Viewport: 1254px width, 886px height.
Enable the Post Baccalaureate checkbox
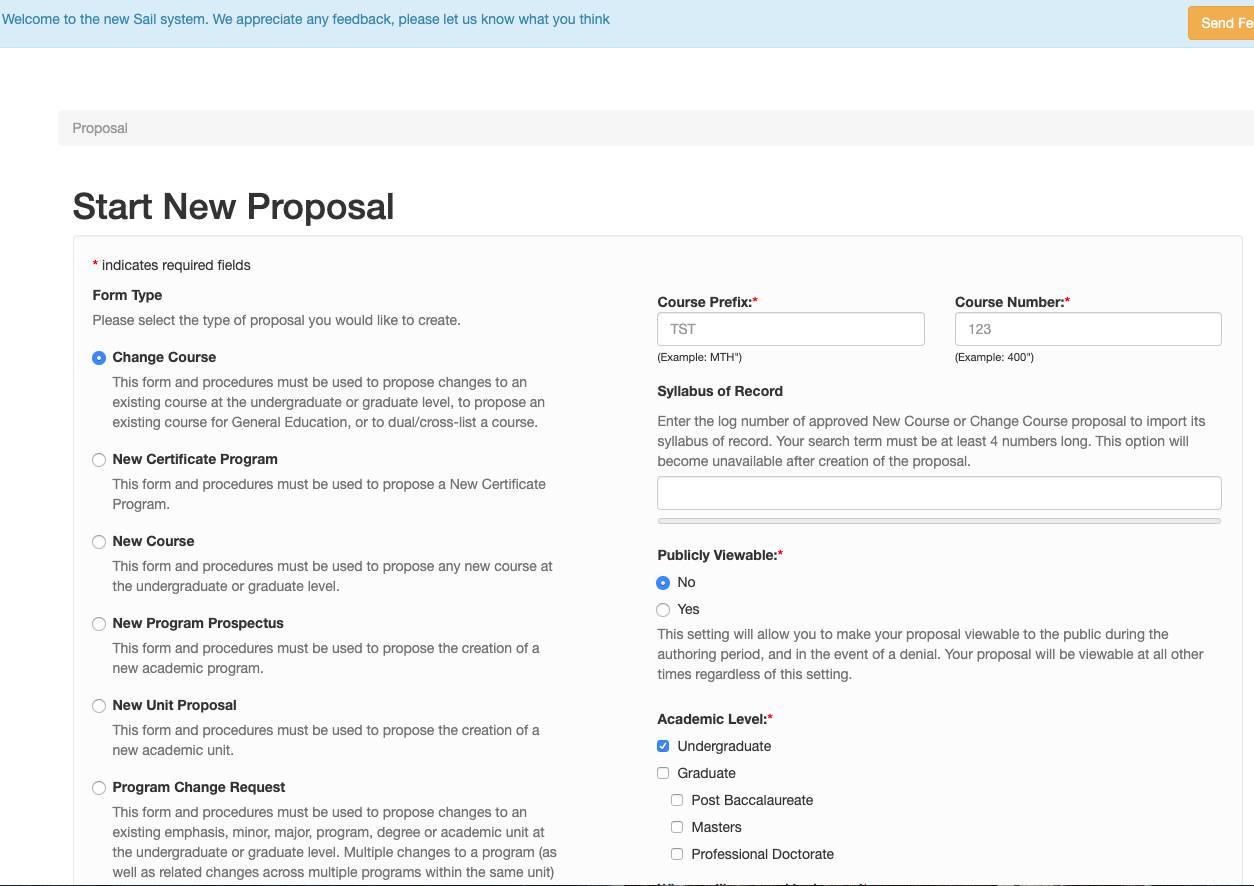(677, 800)
